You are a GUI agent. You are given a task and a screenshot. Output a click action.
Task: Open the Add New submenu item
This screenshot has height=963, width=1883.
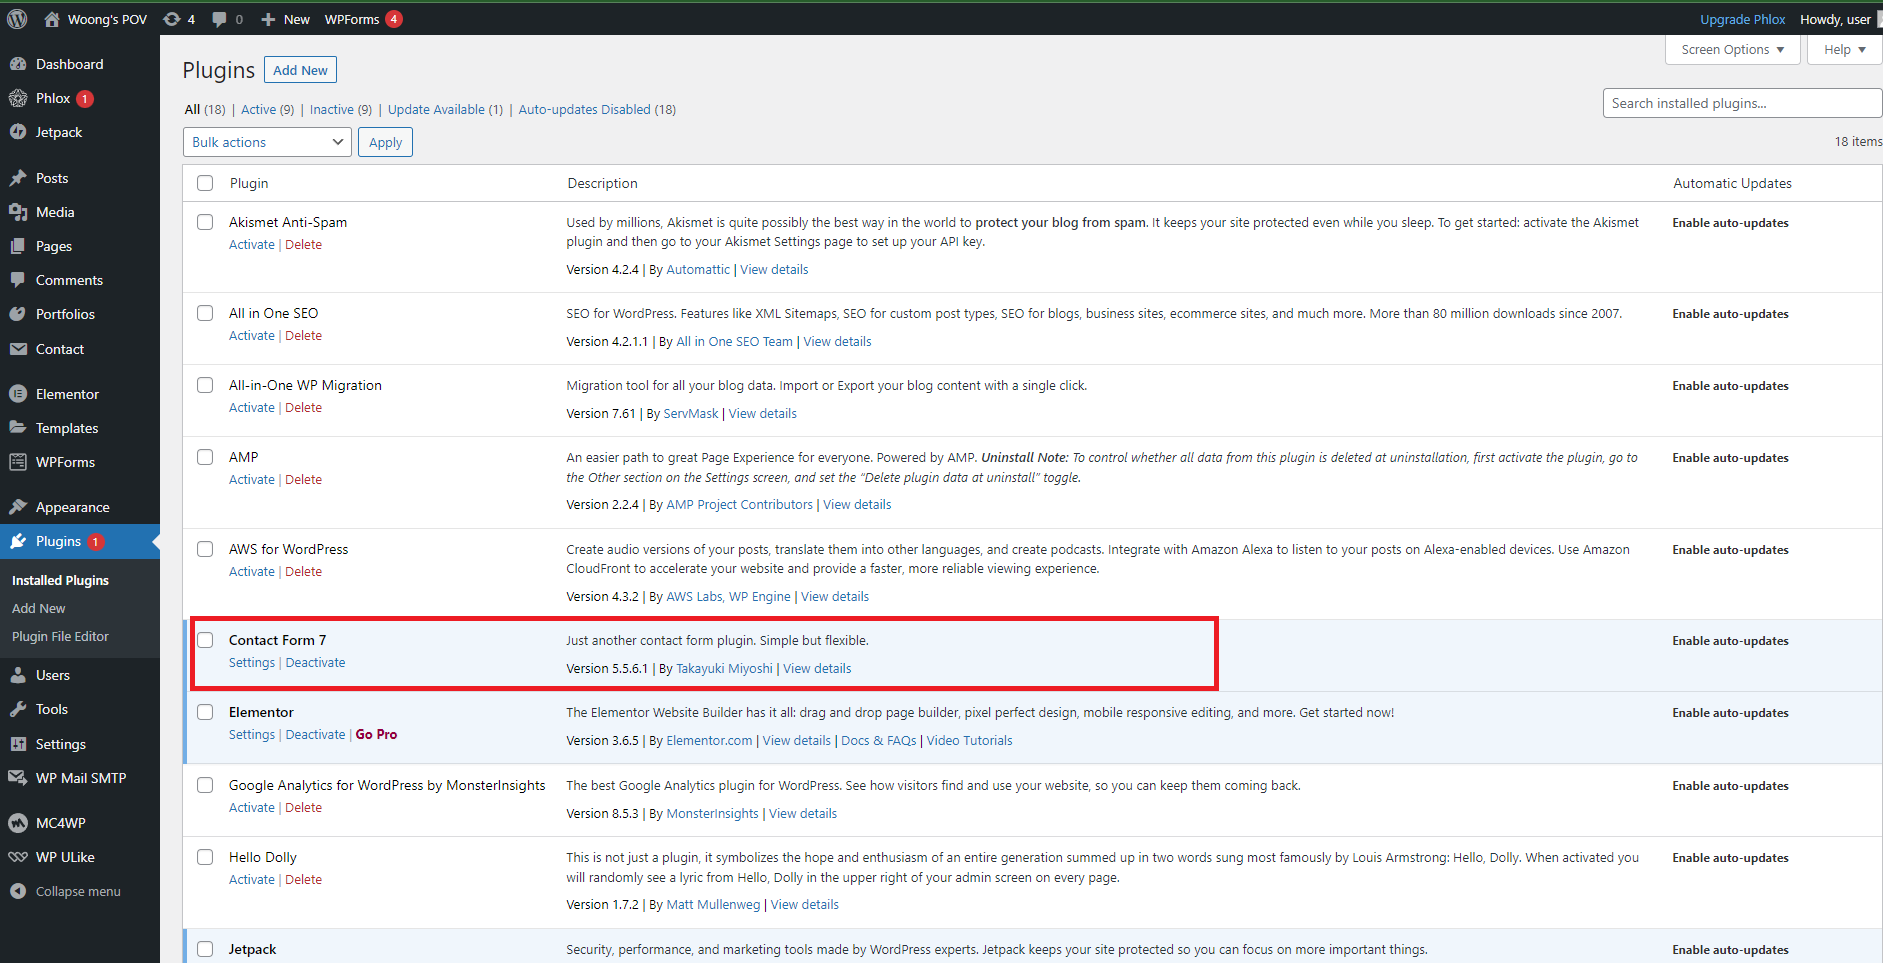tap(39, 608)
